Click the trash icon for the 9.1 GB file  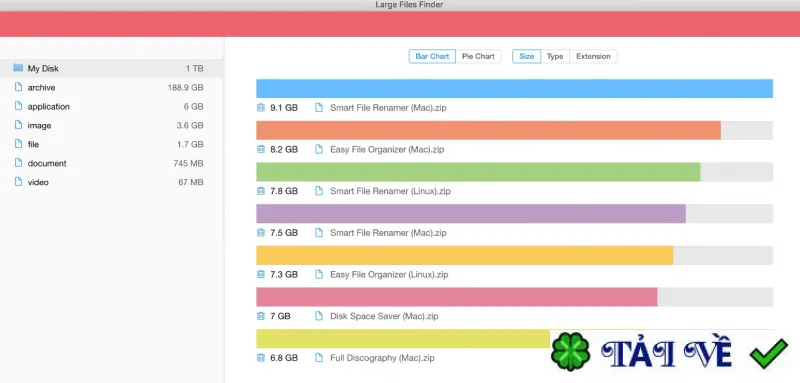click(x=261, y=108)
